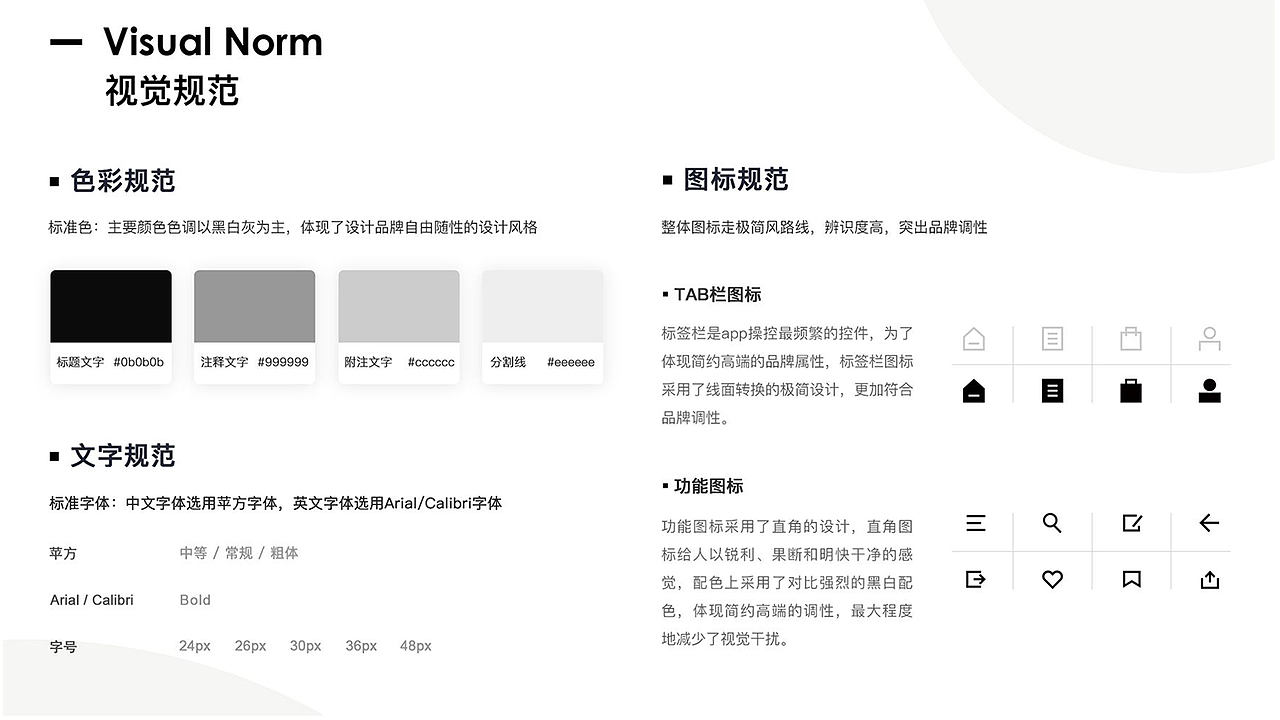Click the #eeeeee hex code text
This screenshot has width=1280, height=720.
571,362
